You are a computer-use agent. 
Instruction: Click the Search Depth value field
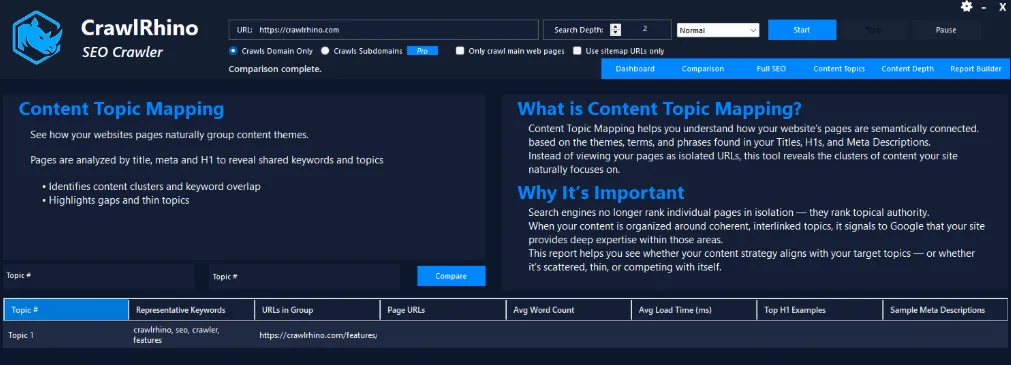(x=645, y=30)
